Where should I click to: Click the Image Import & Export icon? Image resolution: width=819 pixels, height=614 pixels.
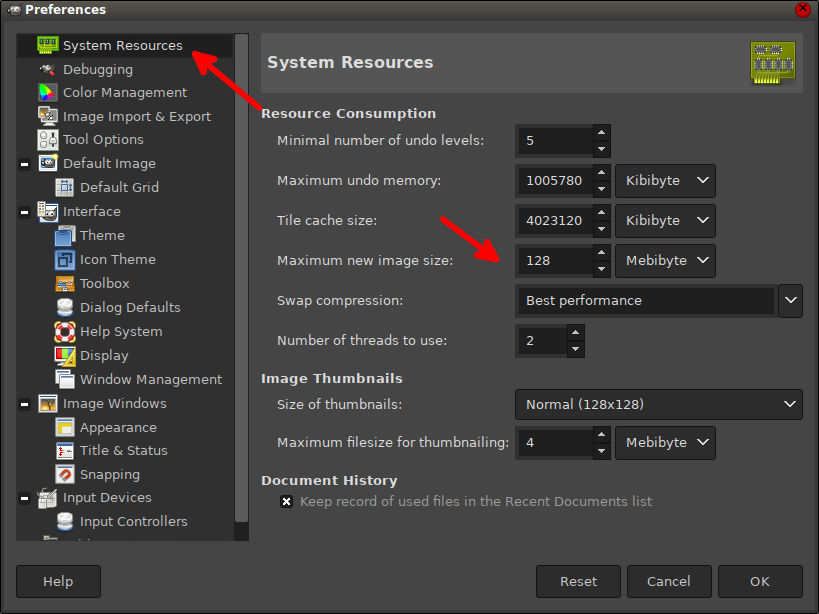[x=47, y=116]
